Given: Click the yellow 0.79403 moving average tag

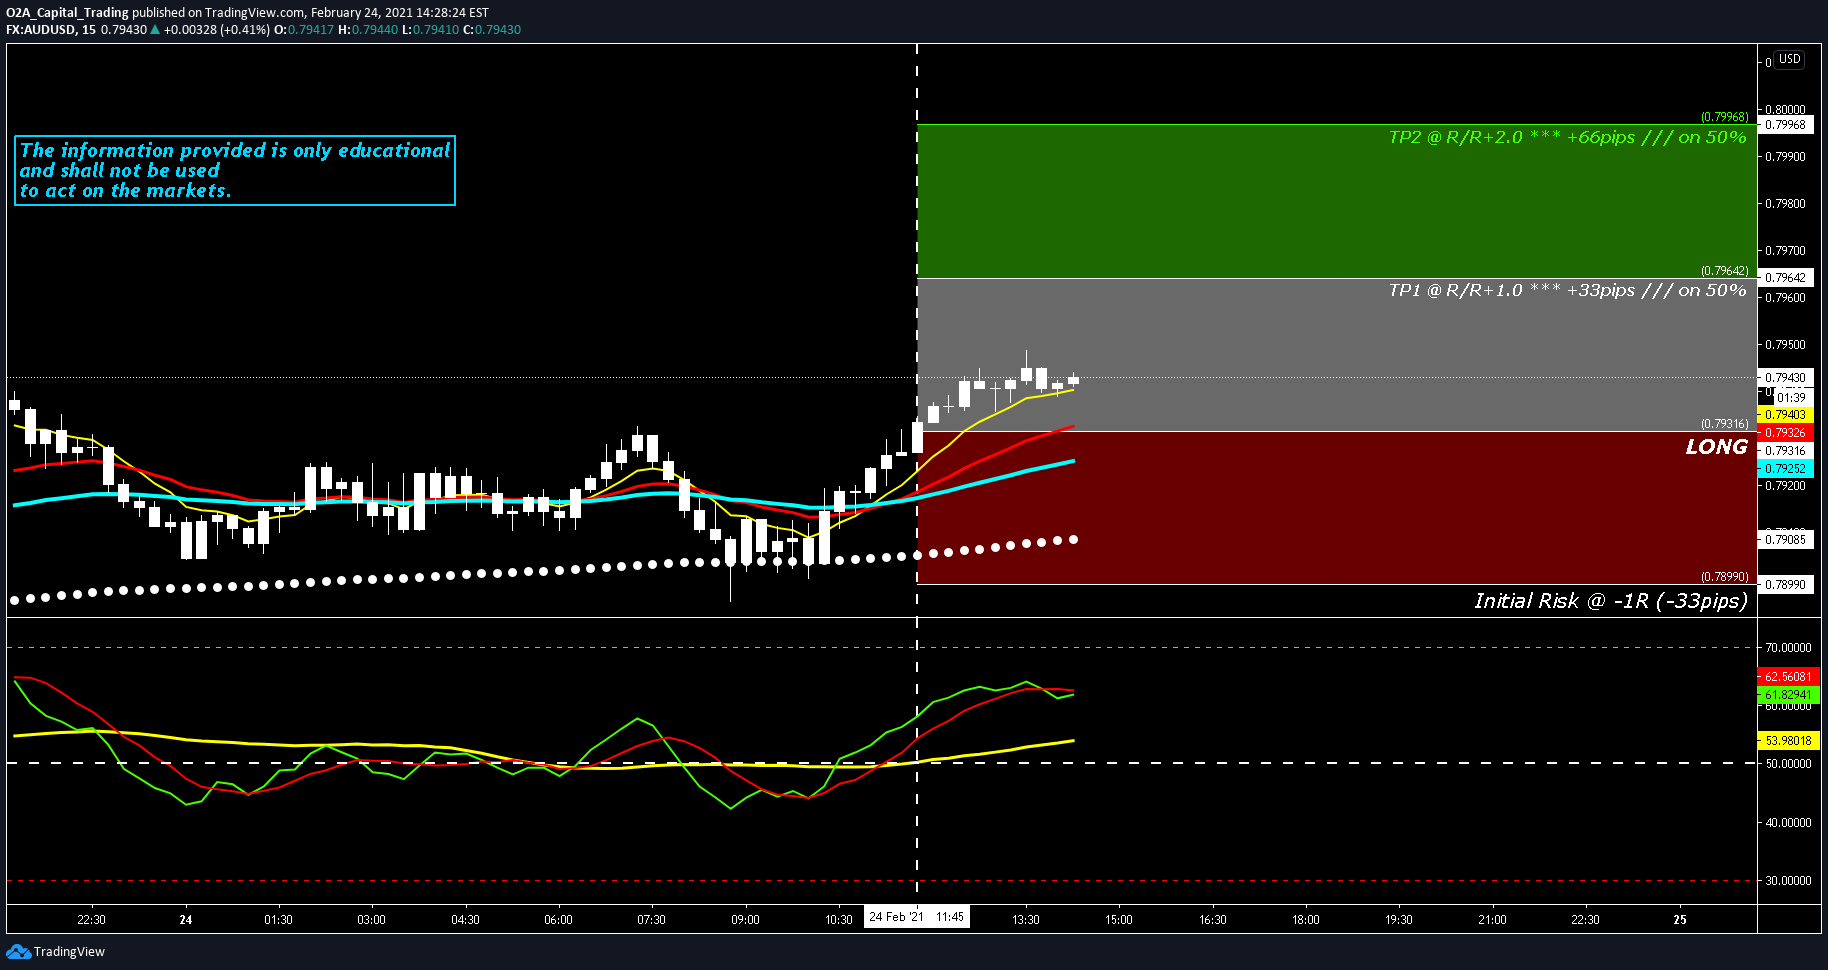Looking at the screenshot, I should click(x=1785, y=415).
